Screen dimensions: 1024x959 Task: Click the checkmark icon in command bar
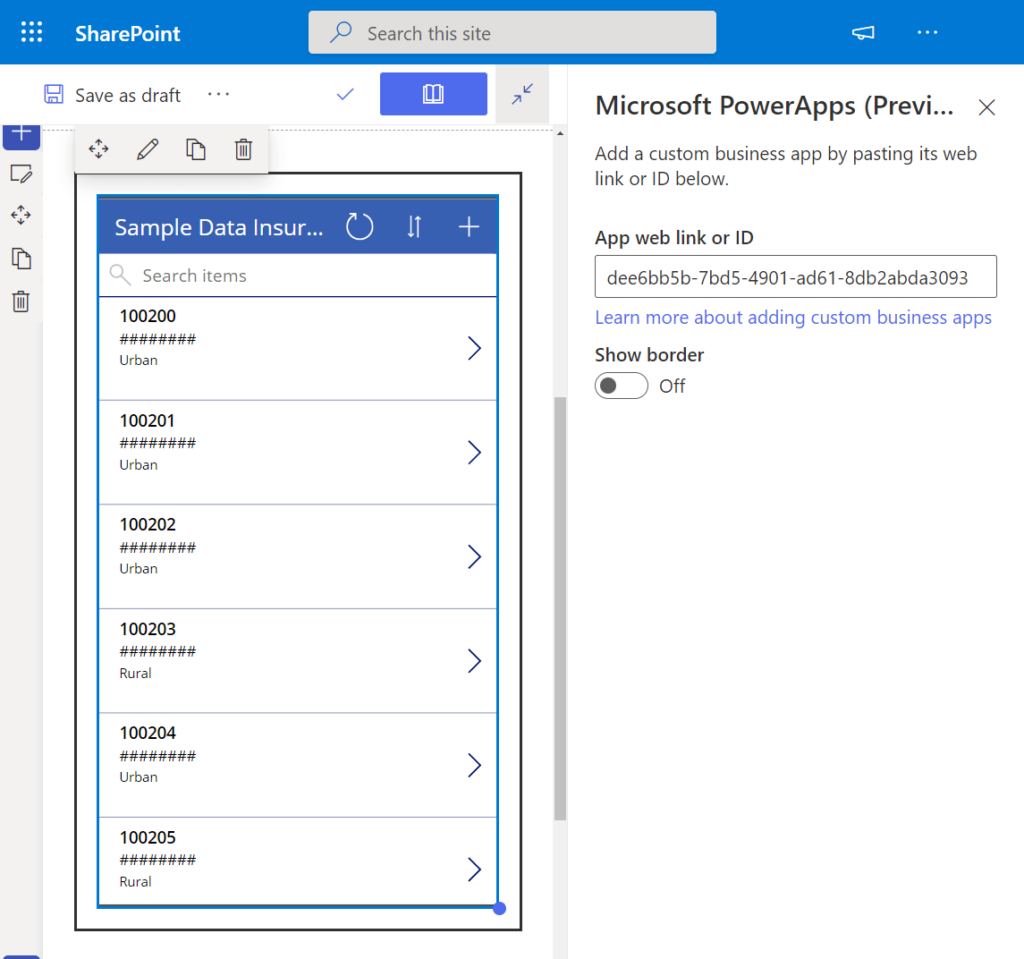tap(345, 95)
